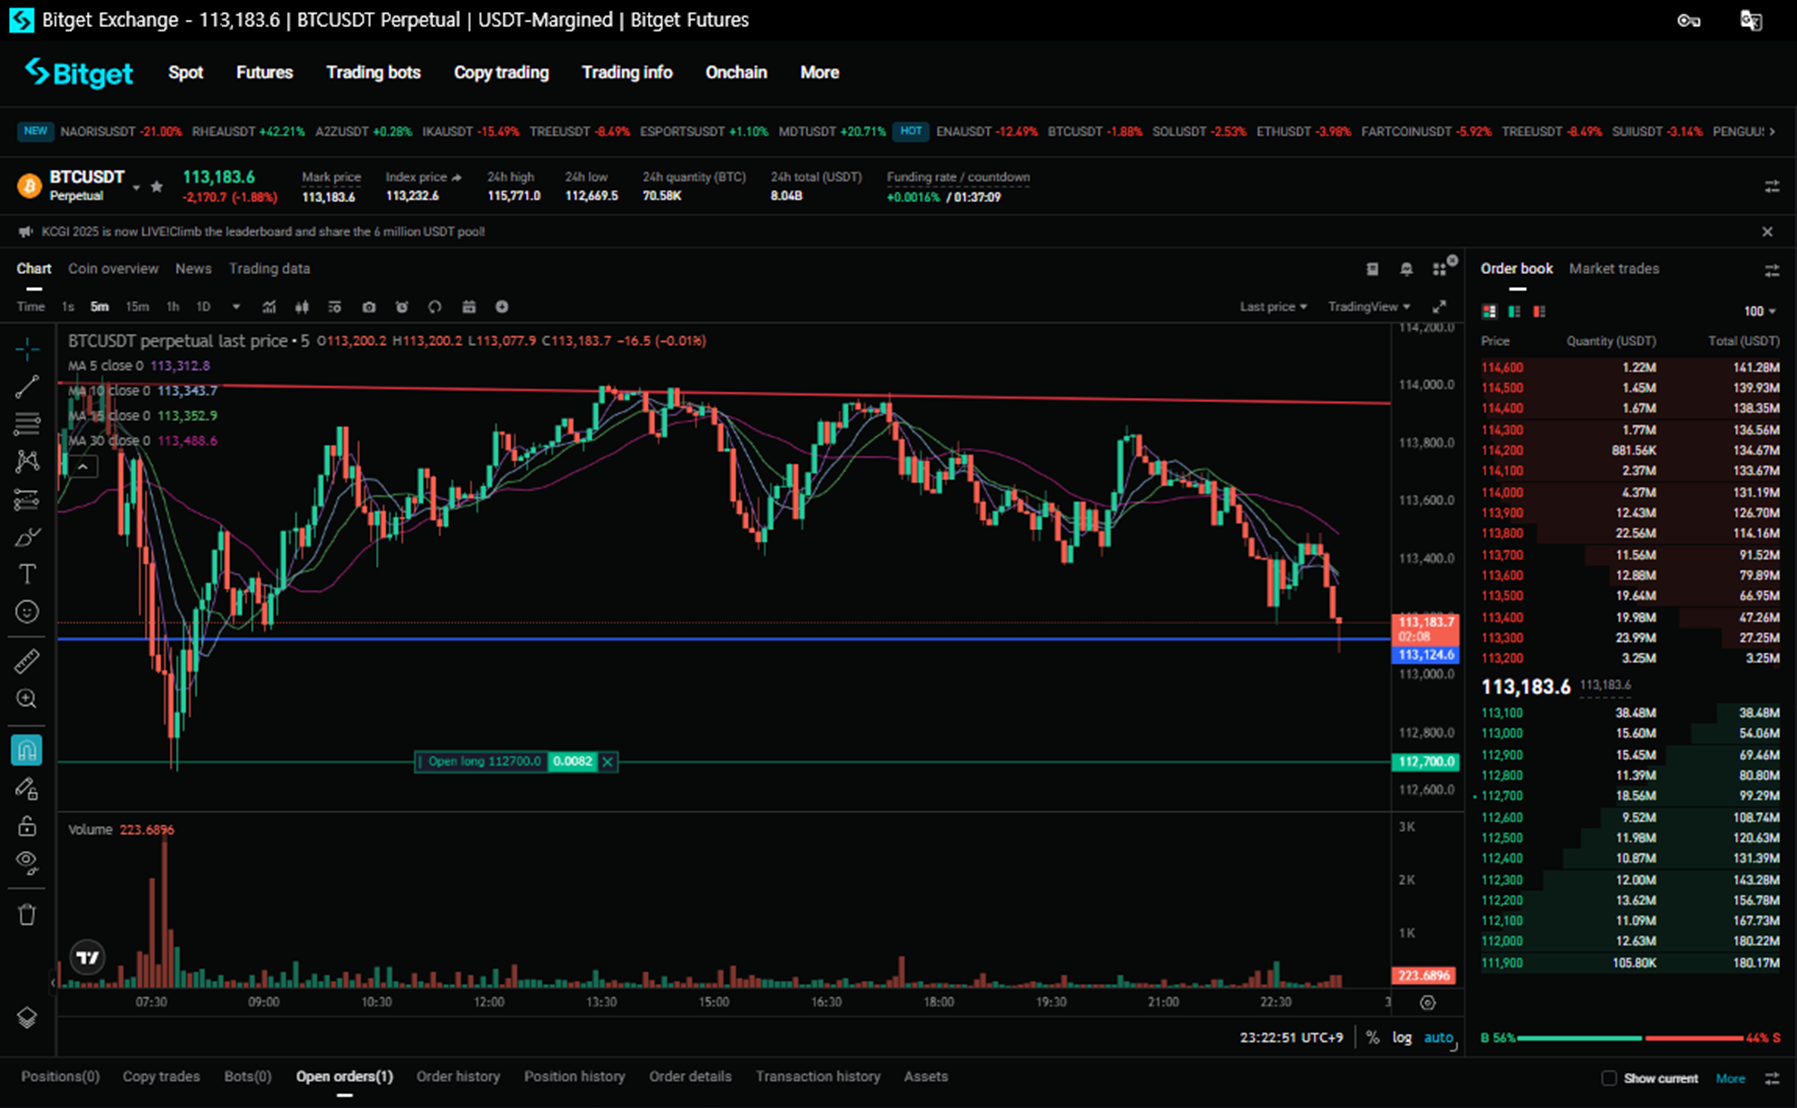Select the trend line drawing tool
This screenshot has width=1797, height=1108.
click(27, 387)
